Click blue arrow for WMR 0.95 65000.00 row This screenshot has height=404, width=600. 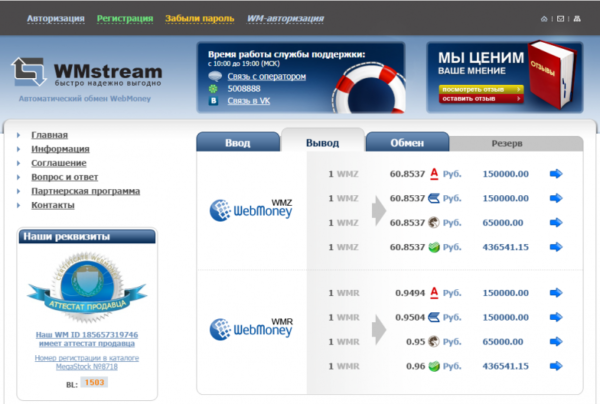(556, 341)
